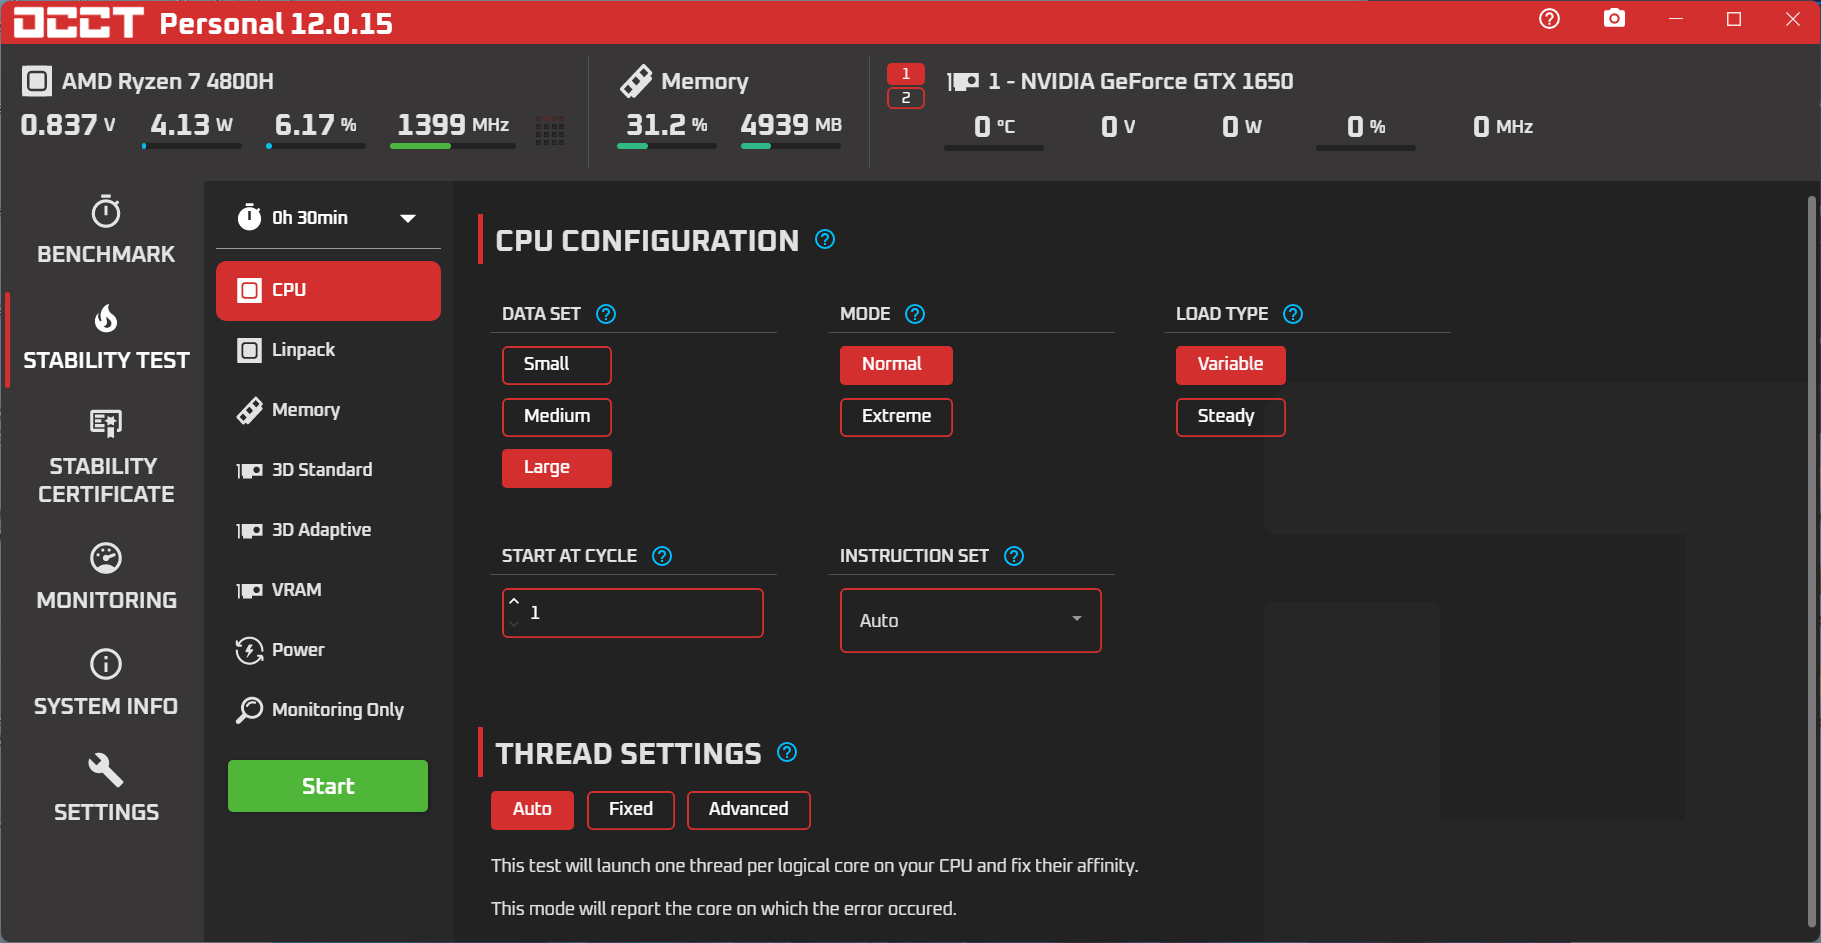
Task: Select the Small data set
Action: 556,365
